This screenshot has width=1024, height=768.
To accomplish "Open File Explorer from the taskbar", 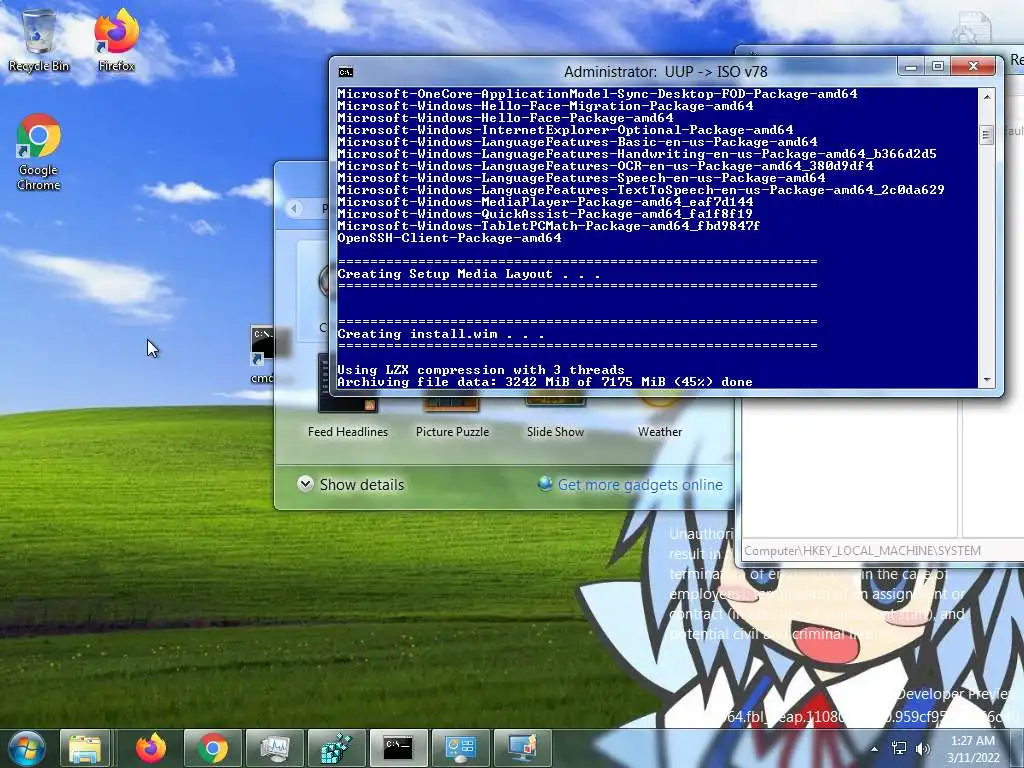I will point(85,748).
